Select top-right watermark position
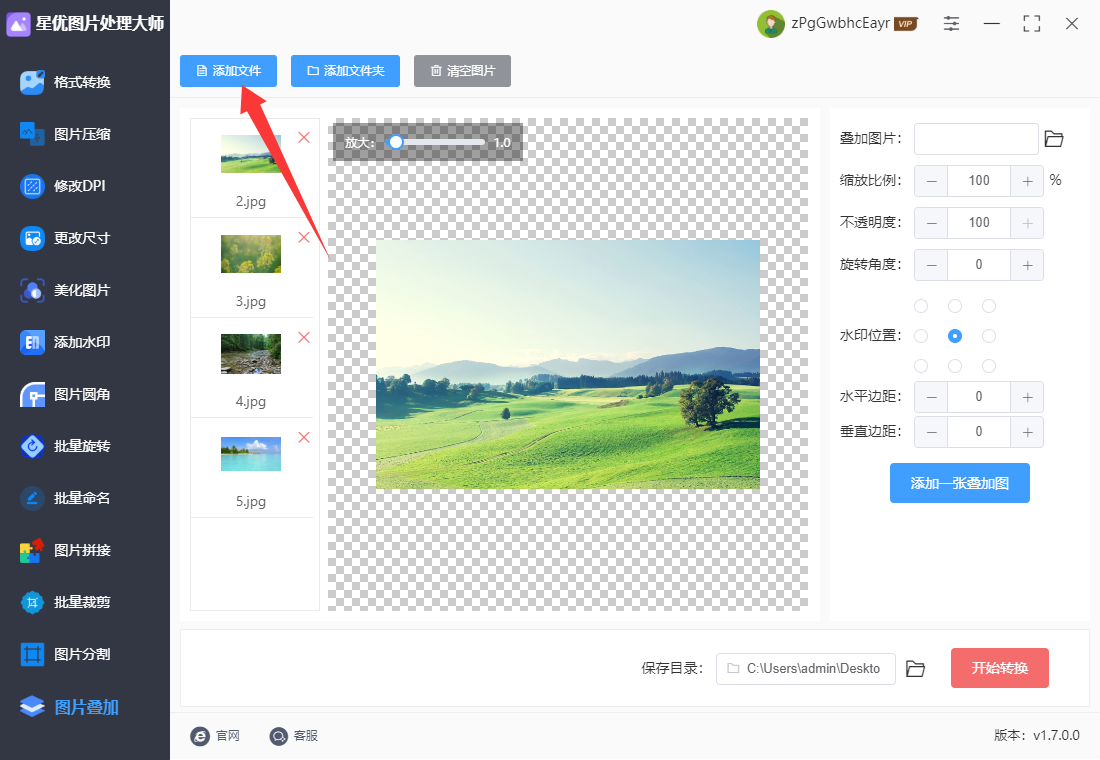Viewport: 1100px width, 760px height. pos(988,306)
